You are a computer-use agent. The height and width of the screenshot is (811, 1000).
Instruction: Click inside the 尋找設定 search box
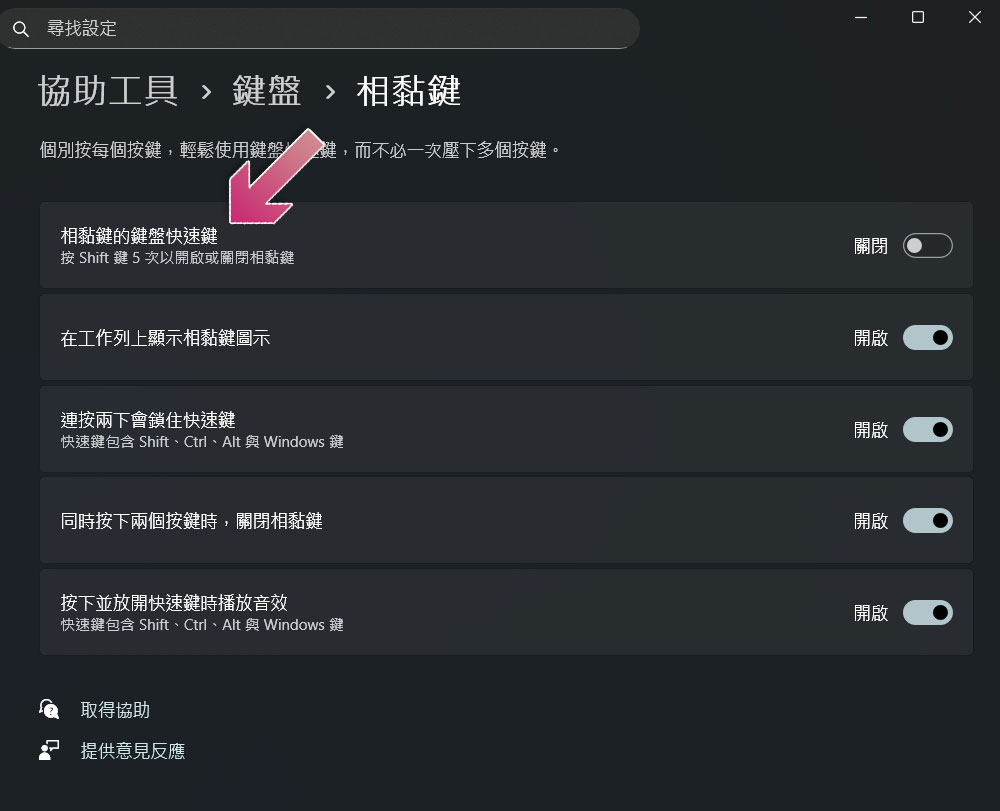point(320,28)
